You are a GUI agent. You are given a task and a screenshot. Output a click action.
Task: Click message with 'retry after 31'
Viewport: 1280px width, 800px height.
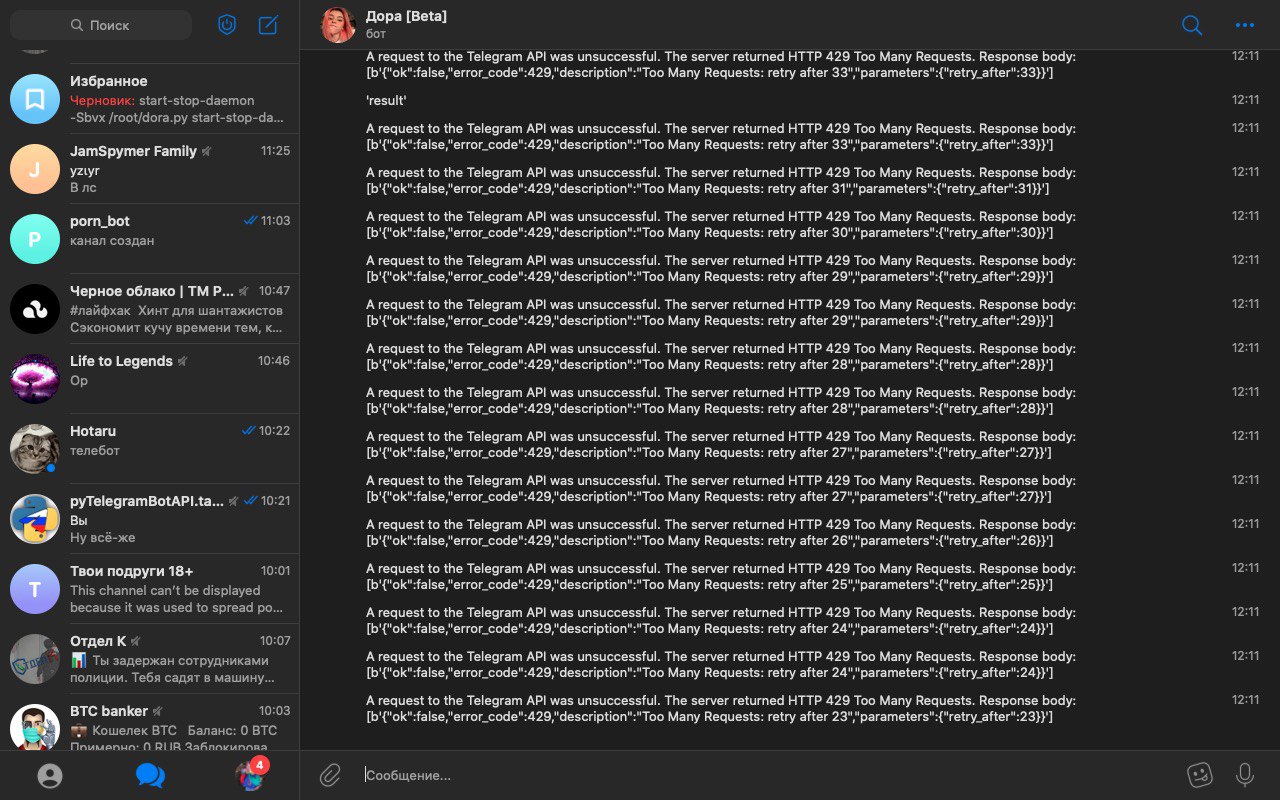pyautogui.click(x=721, y=180)
